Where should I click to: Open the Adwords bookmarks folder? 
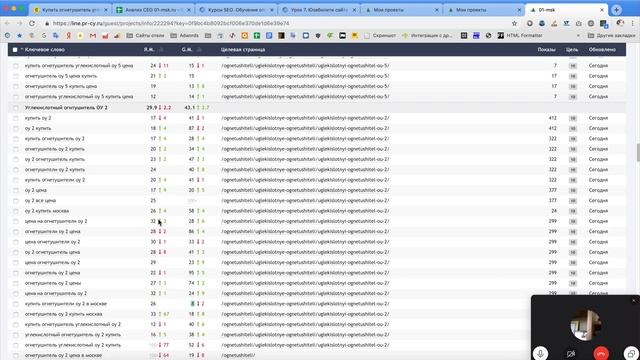tap(184, 36)
